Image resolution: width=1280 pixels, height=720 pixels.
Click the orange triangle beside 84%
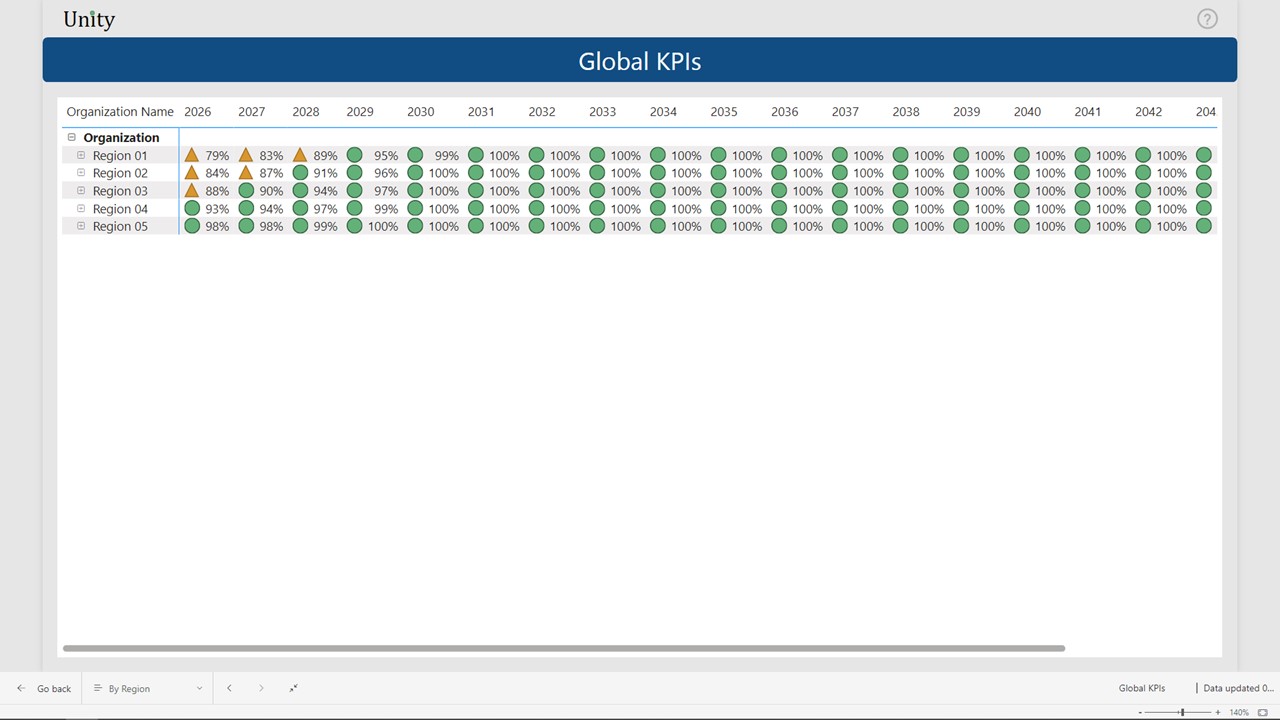click(x=192, y=173)
